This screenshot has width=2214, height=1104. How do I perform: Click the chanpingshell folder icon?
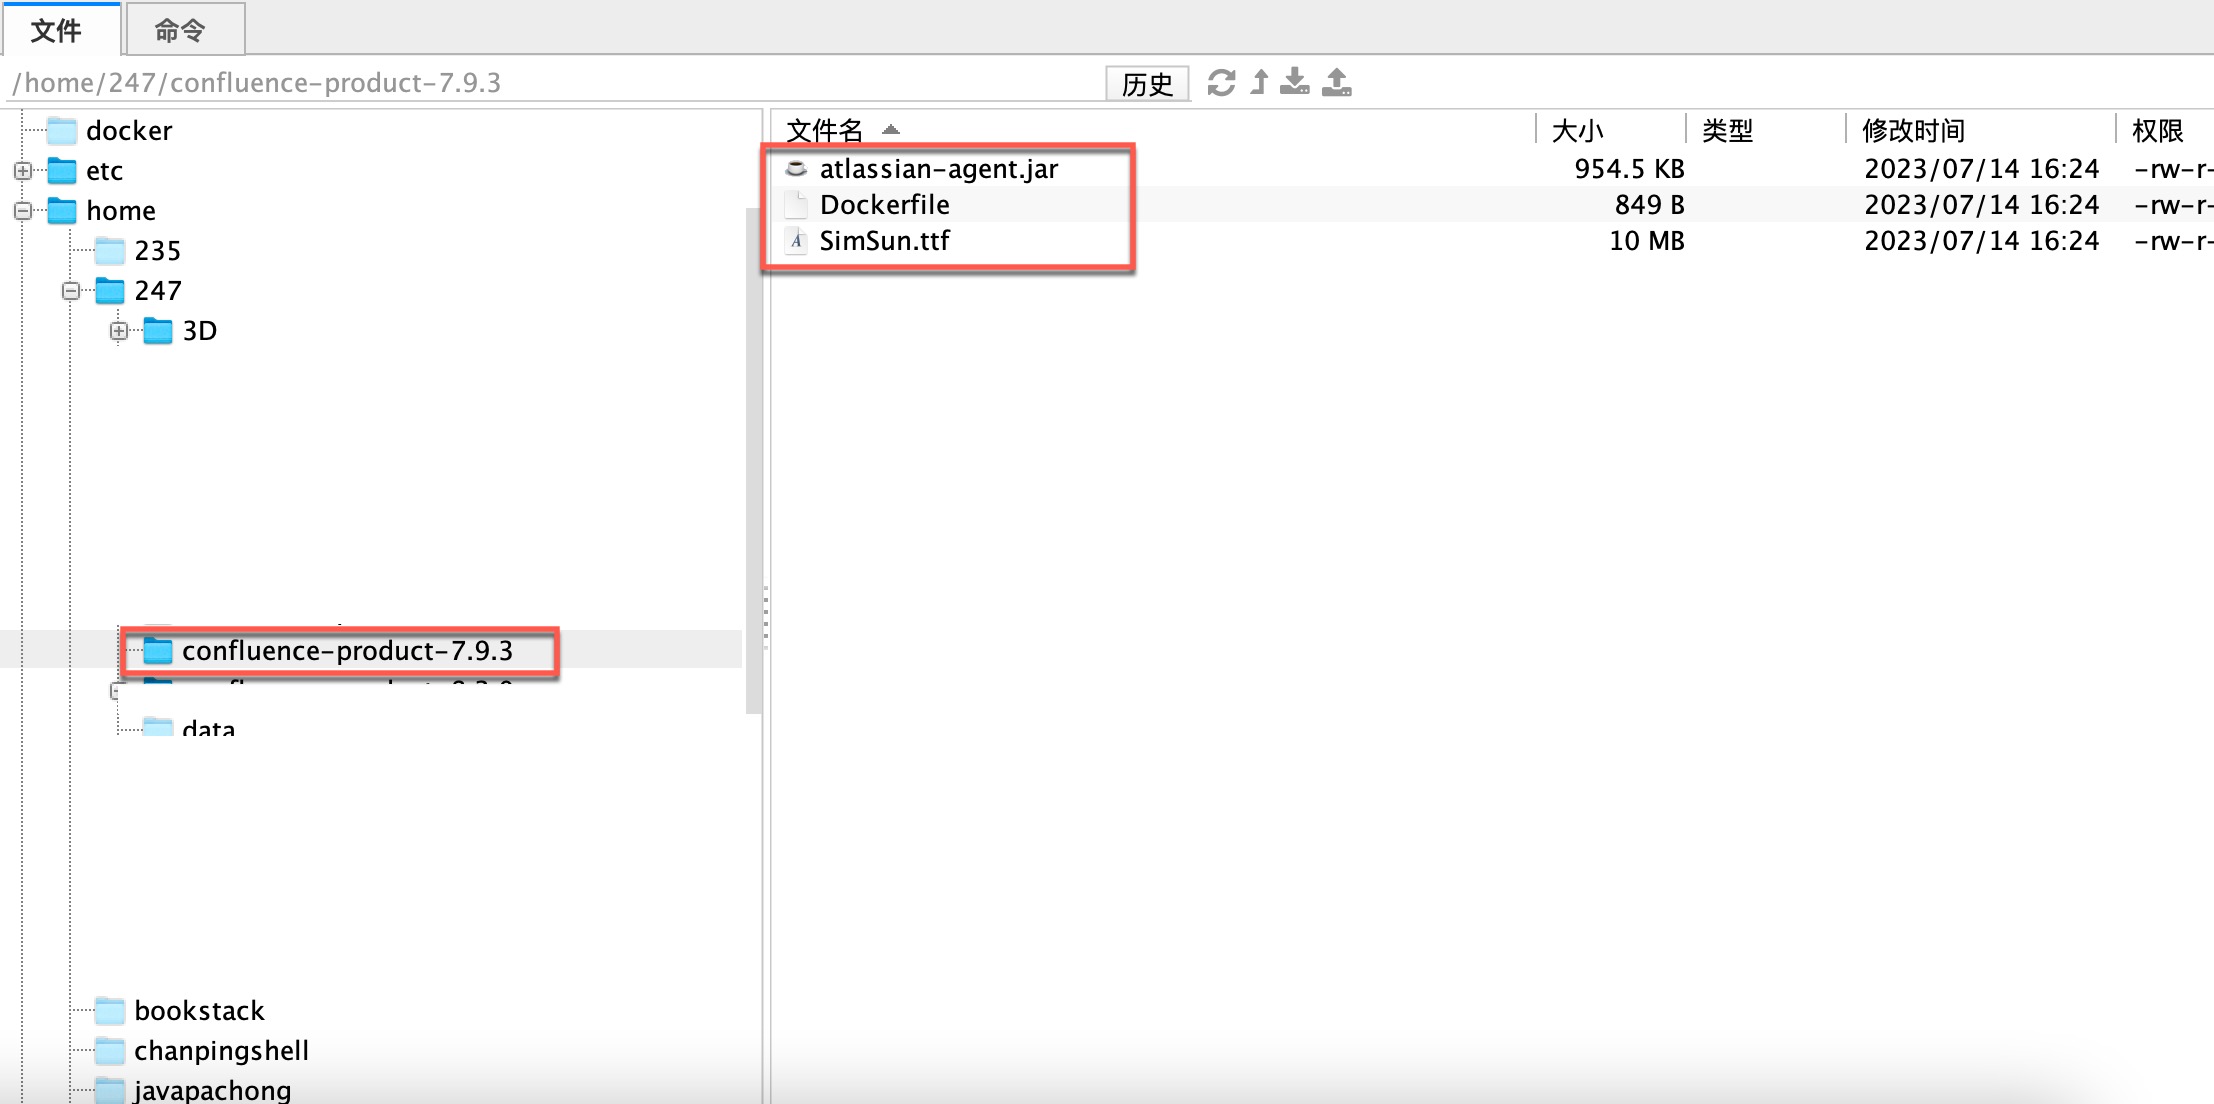(x=110, y=1051)
